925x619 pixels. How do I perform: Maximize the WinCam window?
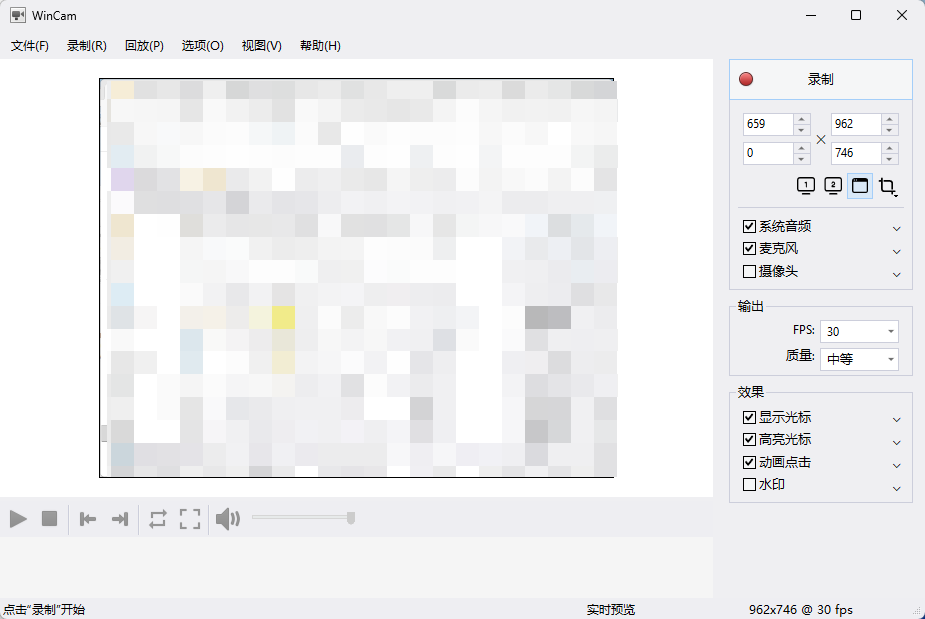pyautogui.click(x=856, y=15)
